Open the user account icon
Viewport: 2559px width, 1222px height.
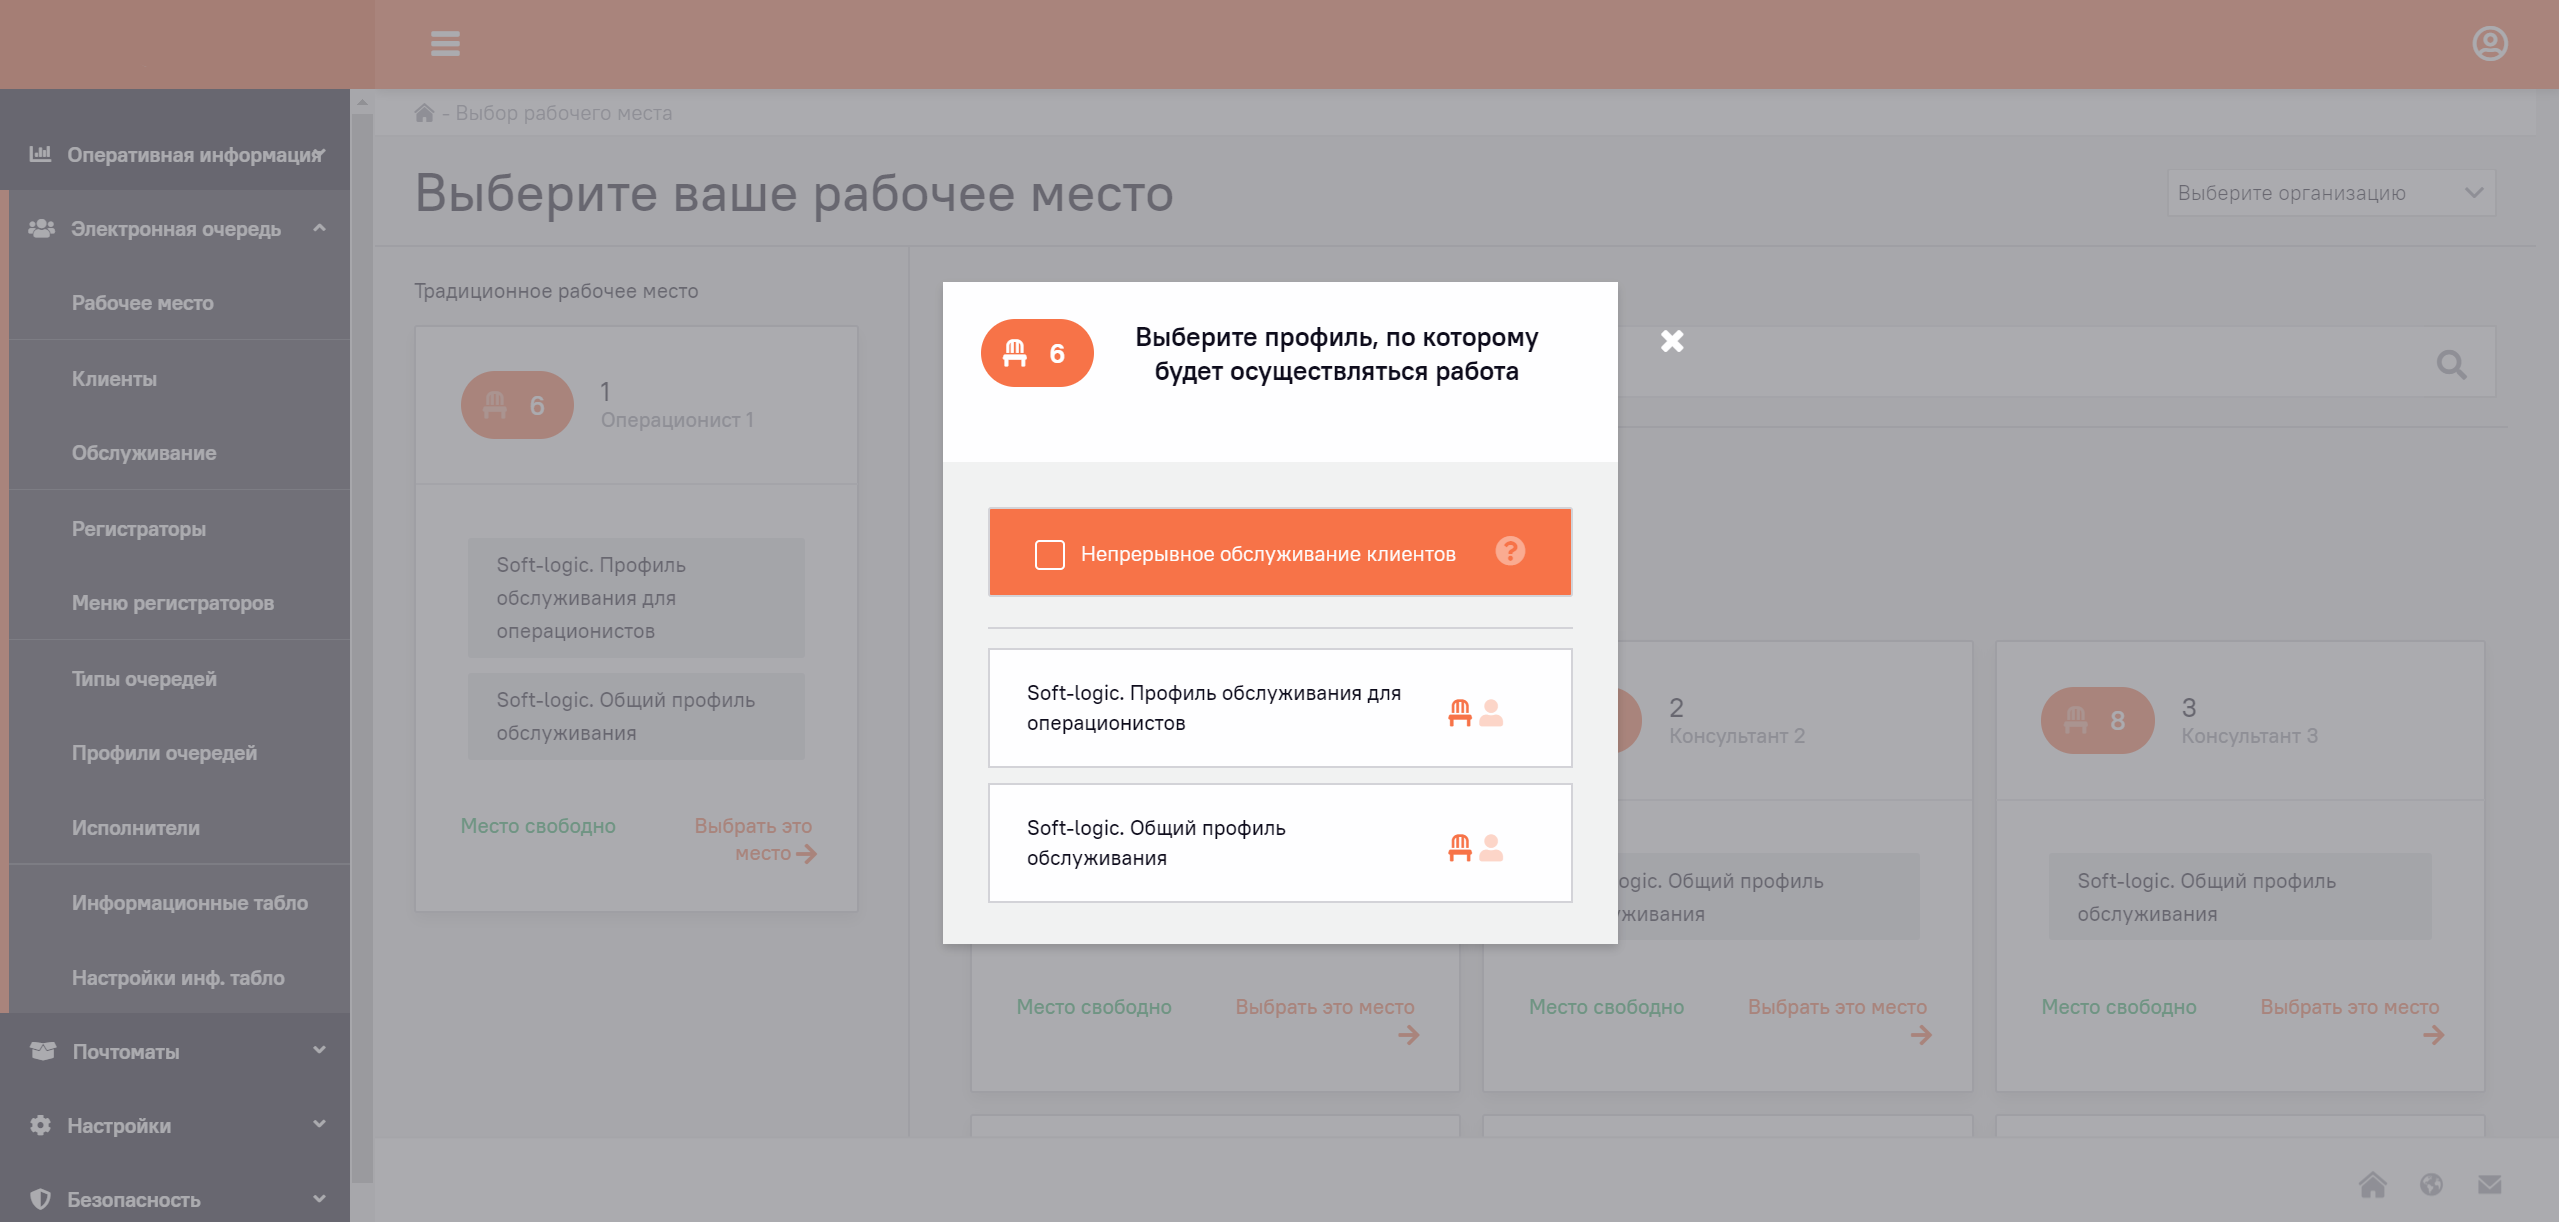pyautogui.click(x=2489, y=44)
